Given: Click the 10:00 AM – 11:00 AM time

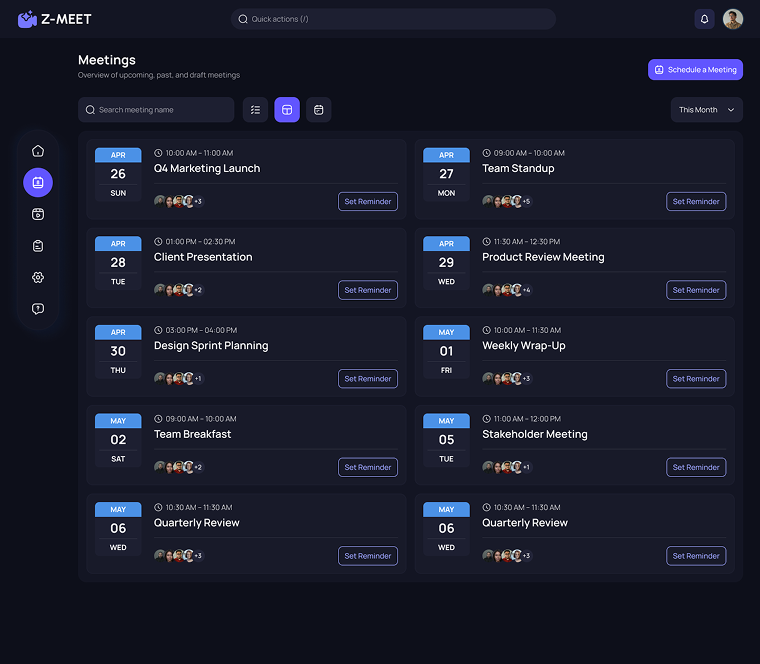Looking at the screenshot, I should (x=199, y=153).
